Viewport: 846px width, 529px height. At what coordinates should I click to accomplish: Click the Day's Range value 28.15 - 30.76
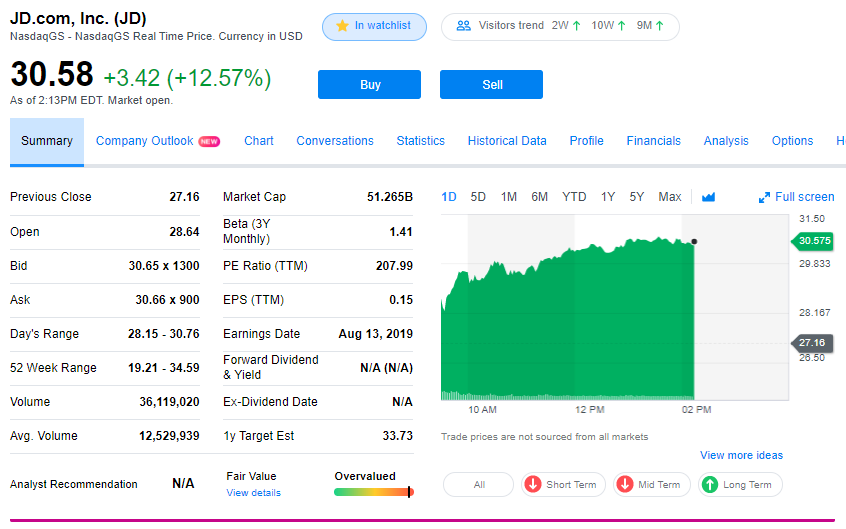pos(163,334)
